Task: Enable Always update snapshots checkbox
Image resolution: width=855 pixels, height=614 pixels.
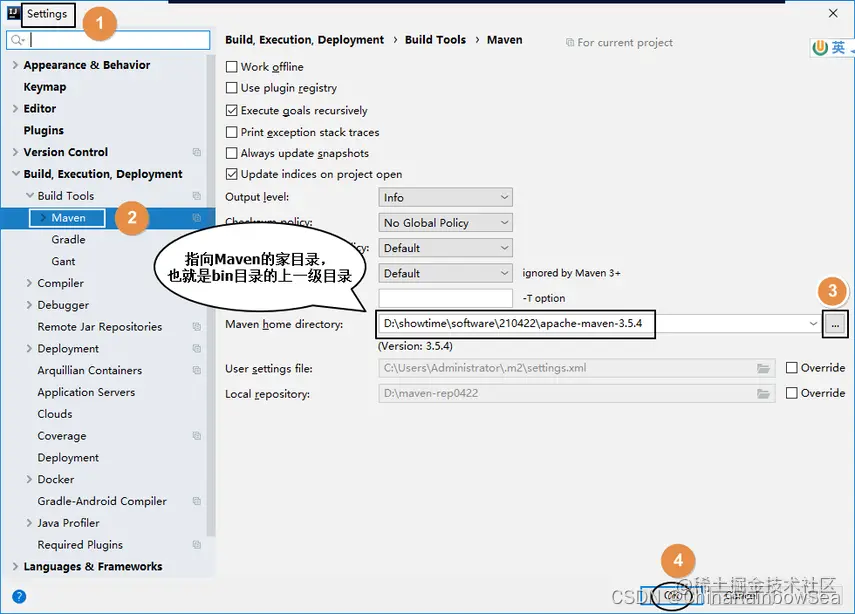Action: pyautogui.click(x=232, y=153)
